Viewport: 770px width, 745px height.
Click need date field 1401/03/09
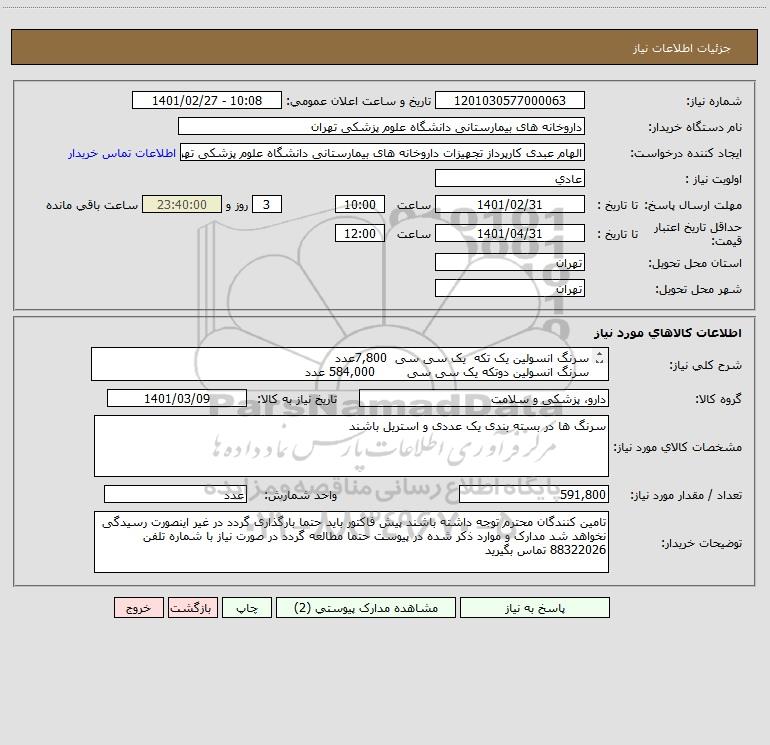click(177, 398)
